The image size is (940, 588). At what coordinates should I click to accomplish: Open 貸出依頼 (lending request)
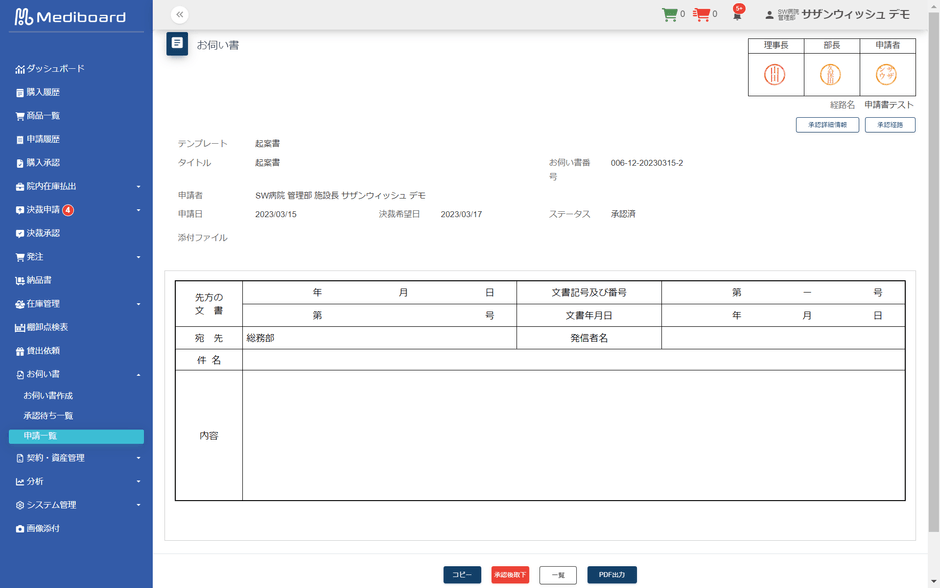click(46, 350)
